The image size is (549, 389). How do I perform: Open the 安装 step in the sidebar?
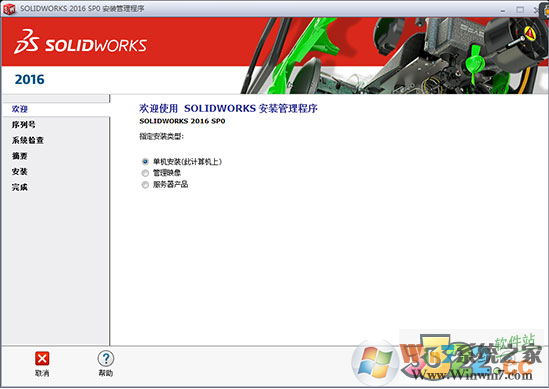(20, 172)
